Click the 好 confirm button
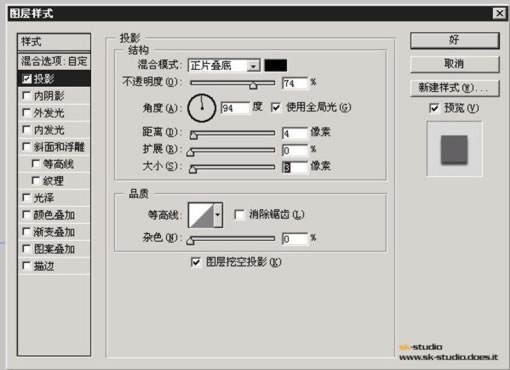The height and width of the screenshot is (370, 510). point(455,40)
